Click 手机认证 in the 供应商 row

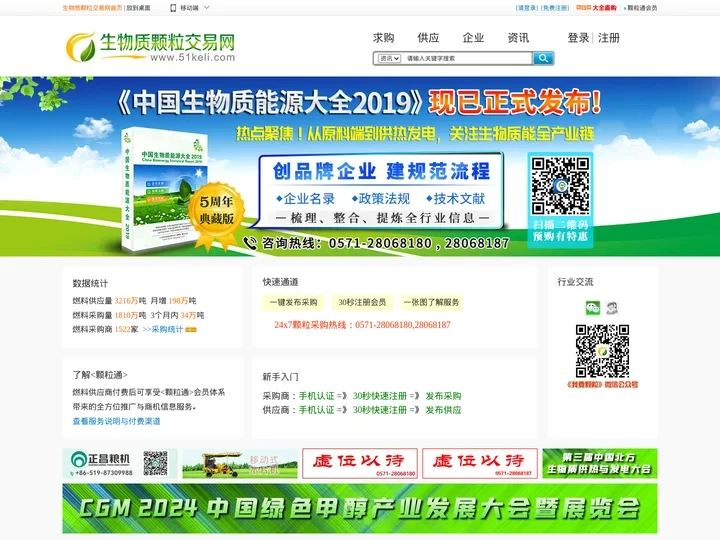316,410
